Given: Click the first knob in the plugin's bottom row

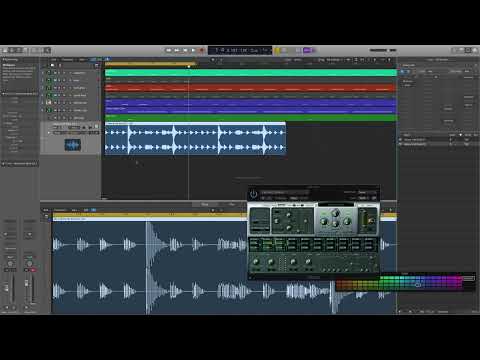Looking at the screenshot, I should click(x=256, y=262).
